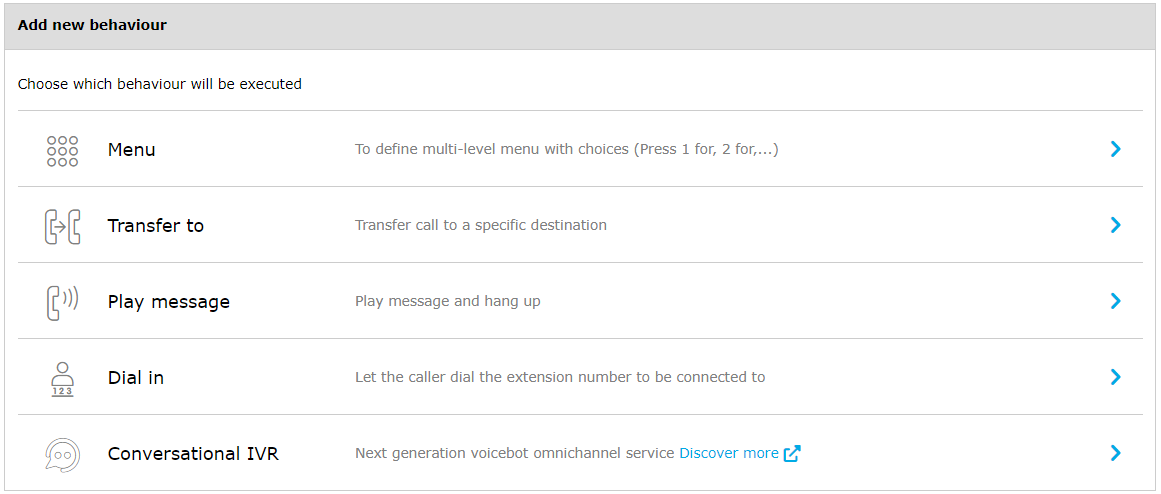This screenshot has width=1161, height=494.
Task: Click the Menu keypad dots icon
Action: pos(62,150)
